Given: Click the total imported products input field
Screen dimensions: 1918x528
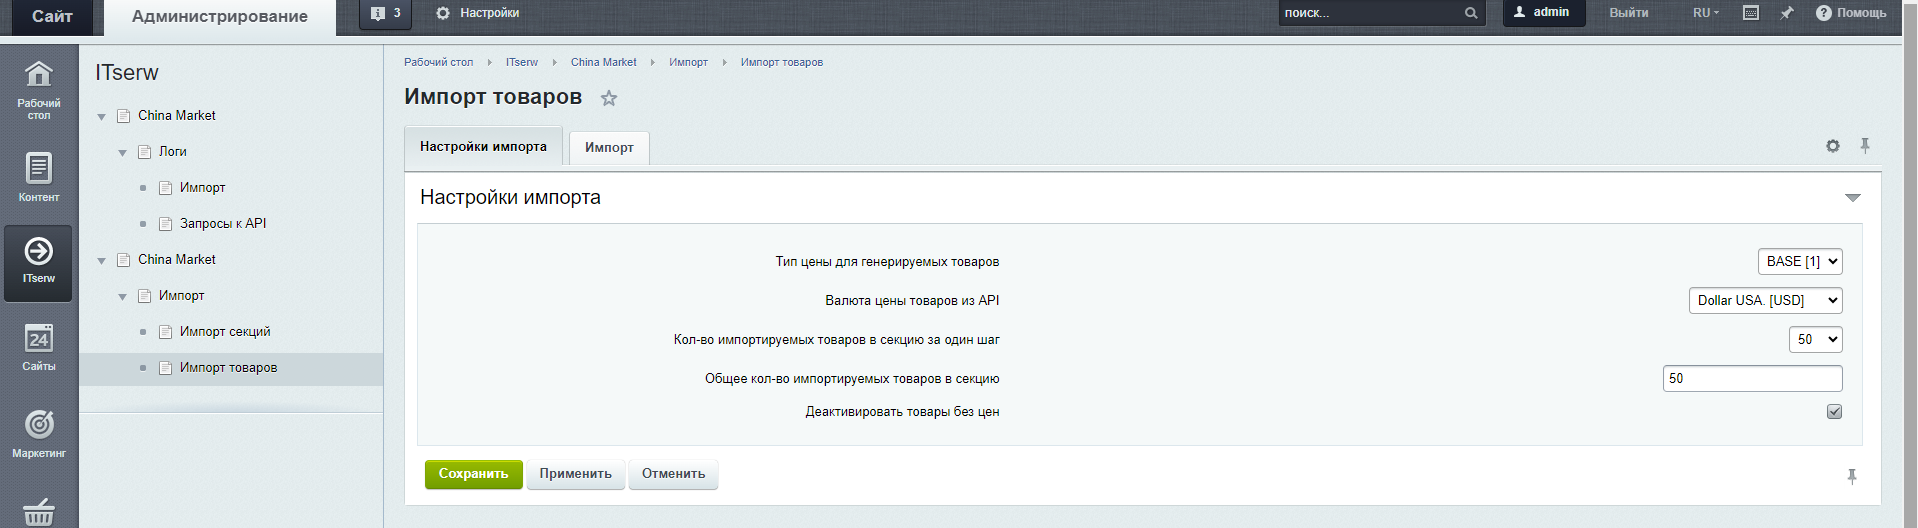Looking at the screenshot, I should click(x=1751, y=378).
